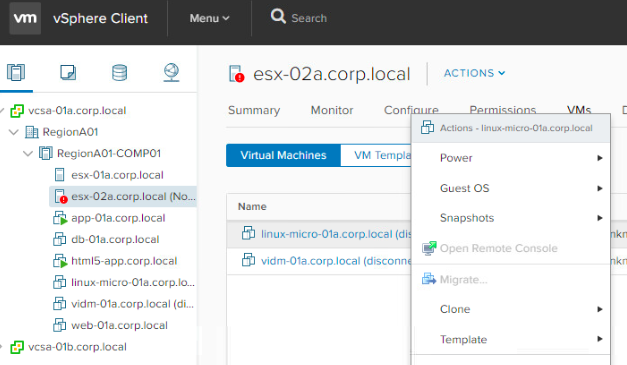Click host error icon beside esx-02a title
627x365 pixels.
[236, 74]
